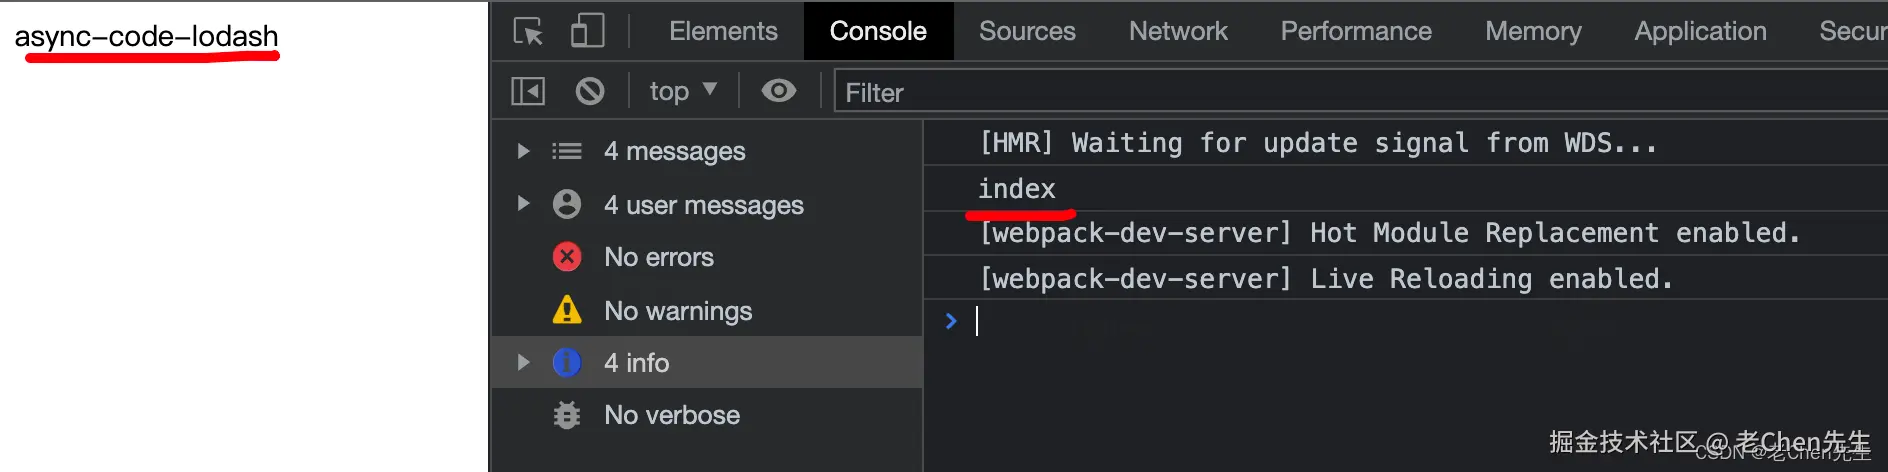Go to the Sources tab
Image resolution: width=1888 pixels, height=472 pixels.
[x=1027, y=31]
